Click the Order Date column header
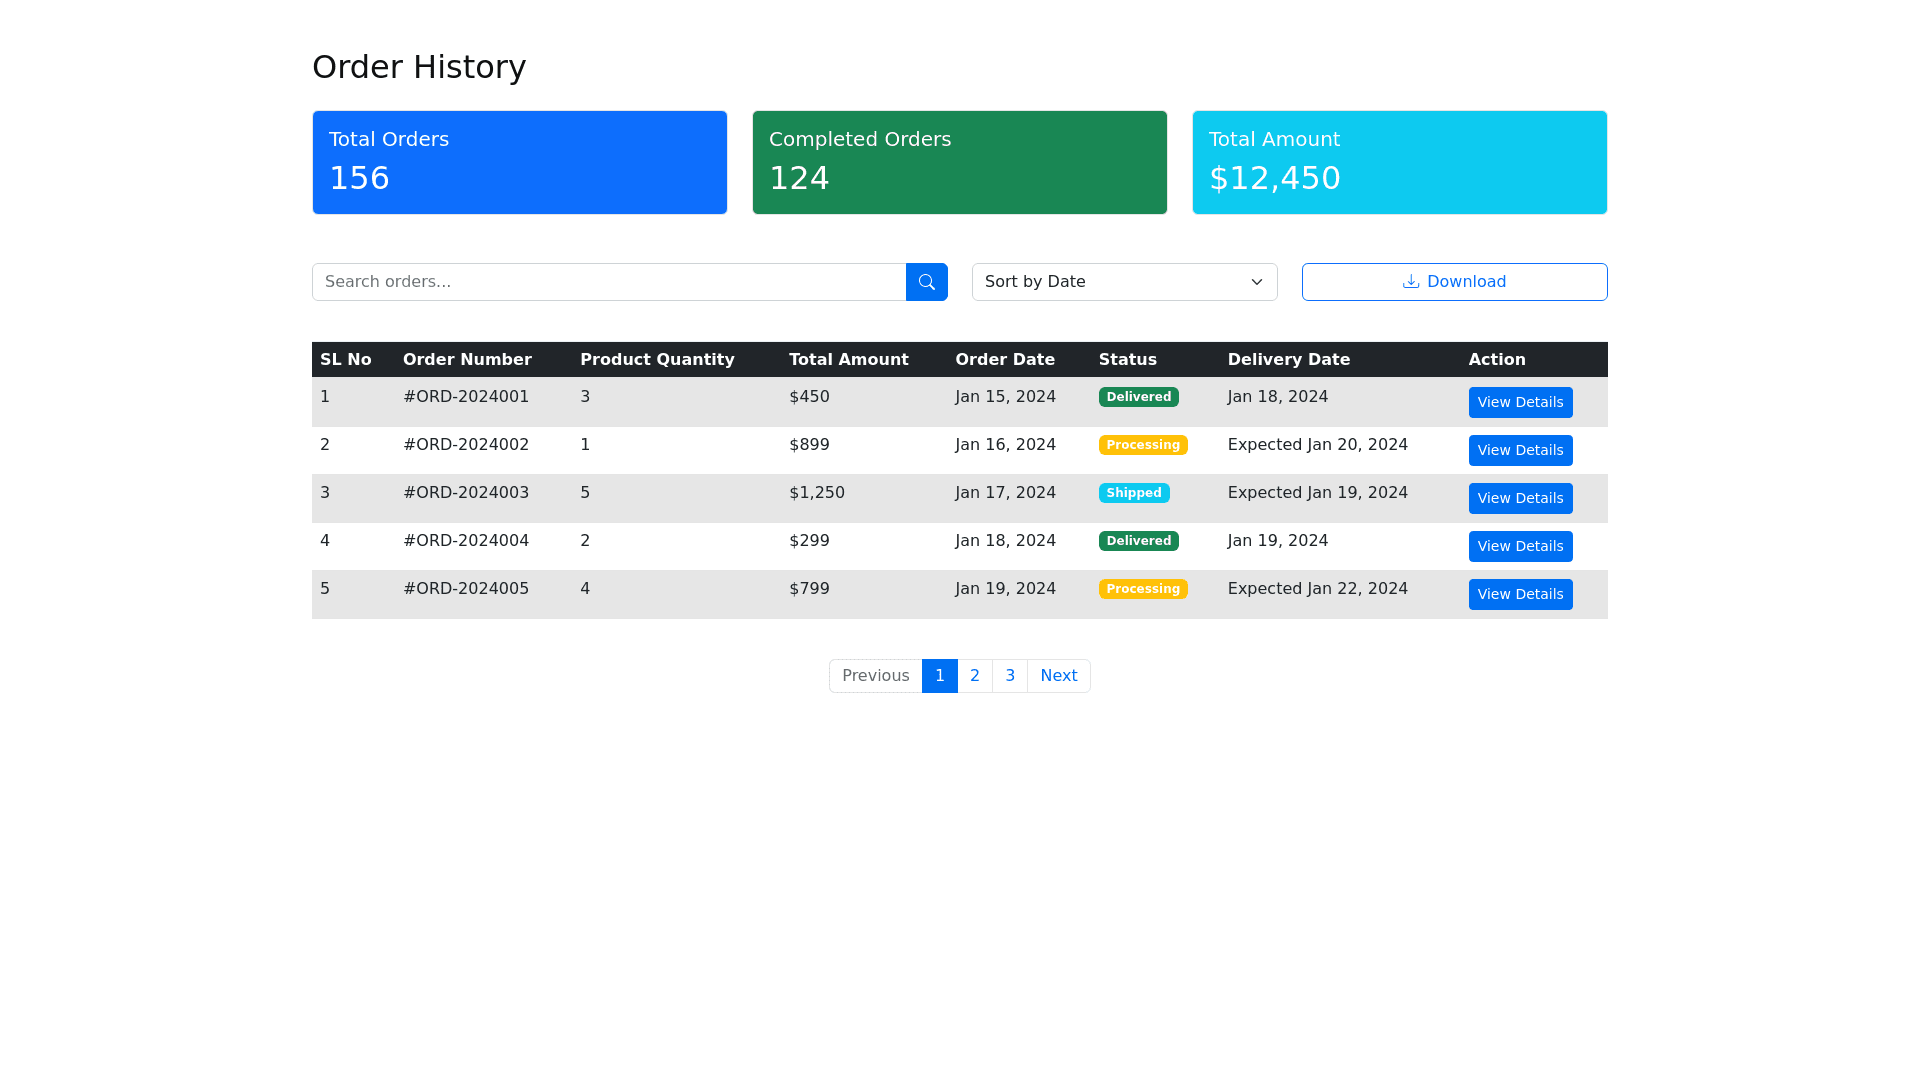1920x1080 pixels. pyautogui.click(x=1004, y=360)
